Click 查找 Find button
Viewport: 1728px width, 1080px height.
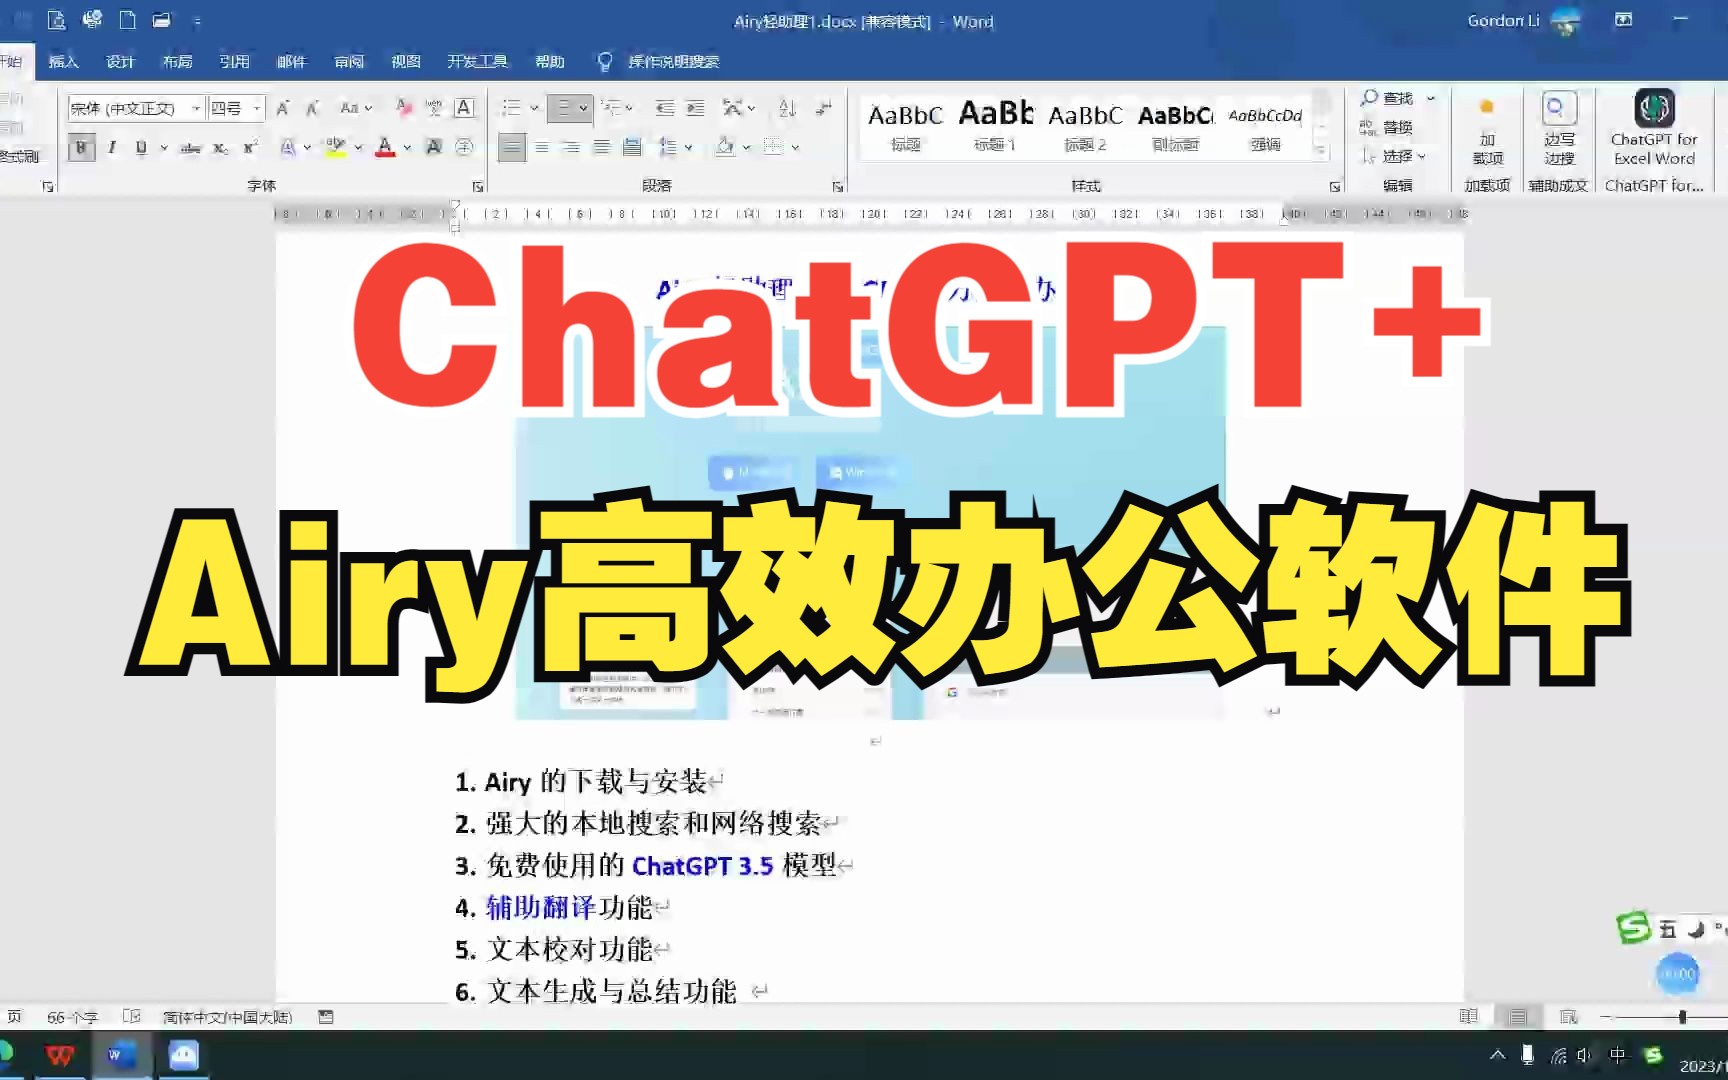click(x=1388, y=98)
